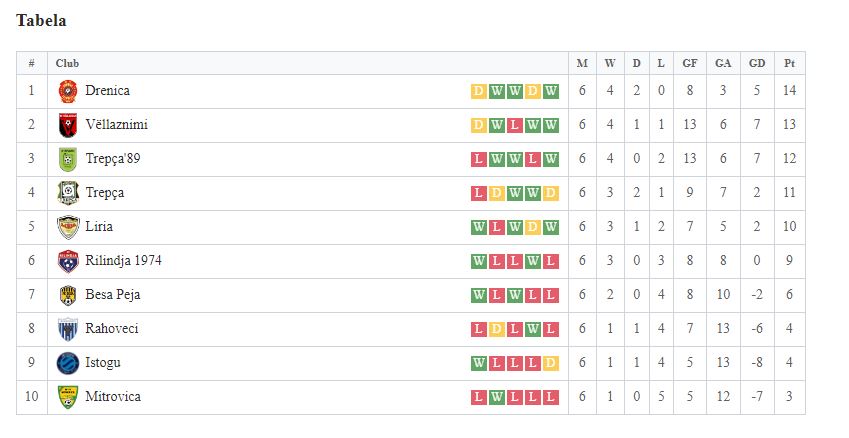The width and height of the screenshot is (849, 438).
Task: Click Istogu's yellow D form badge
Action: [551, 363]
